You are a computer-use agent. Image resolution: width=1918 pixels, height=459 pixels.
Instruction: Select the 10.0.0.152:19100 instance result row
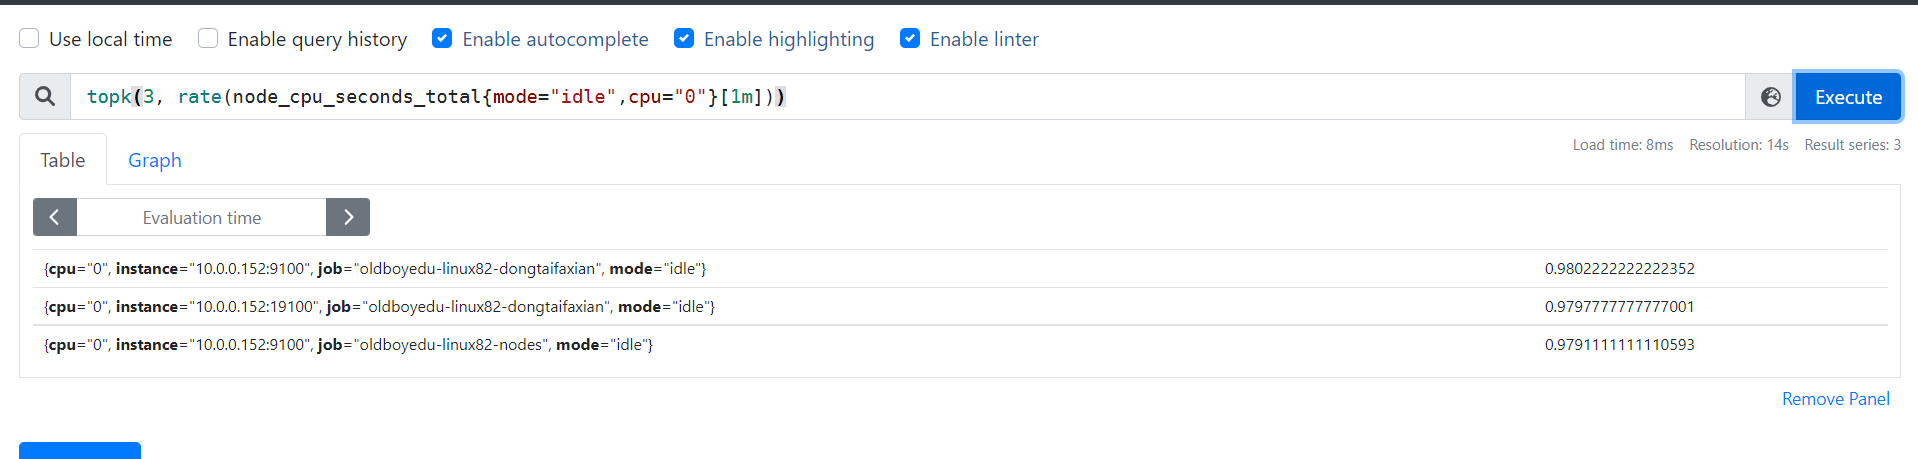point(379,307)
